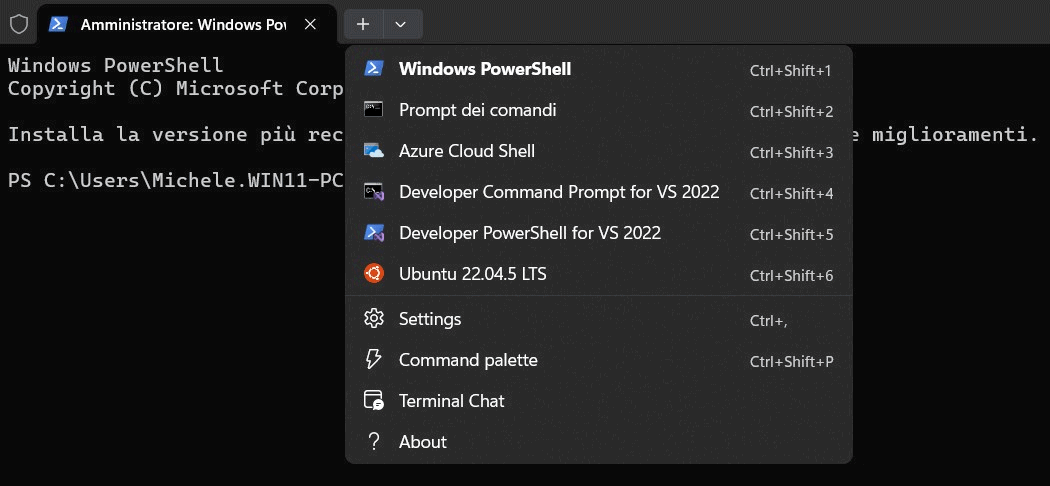Click Ctrl+Shift+3 shortcut label

pyautogui.click(x=792, y=153)
